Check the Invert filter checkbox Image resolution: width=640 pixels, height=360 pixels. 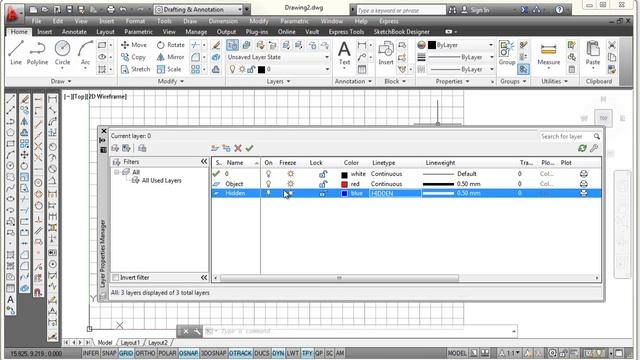[x=116, y=278]
